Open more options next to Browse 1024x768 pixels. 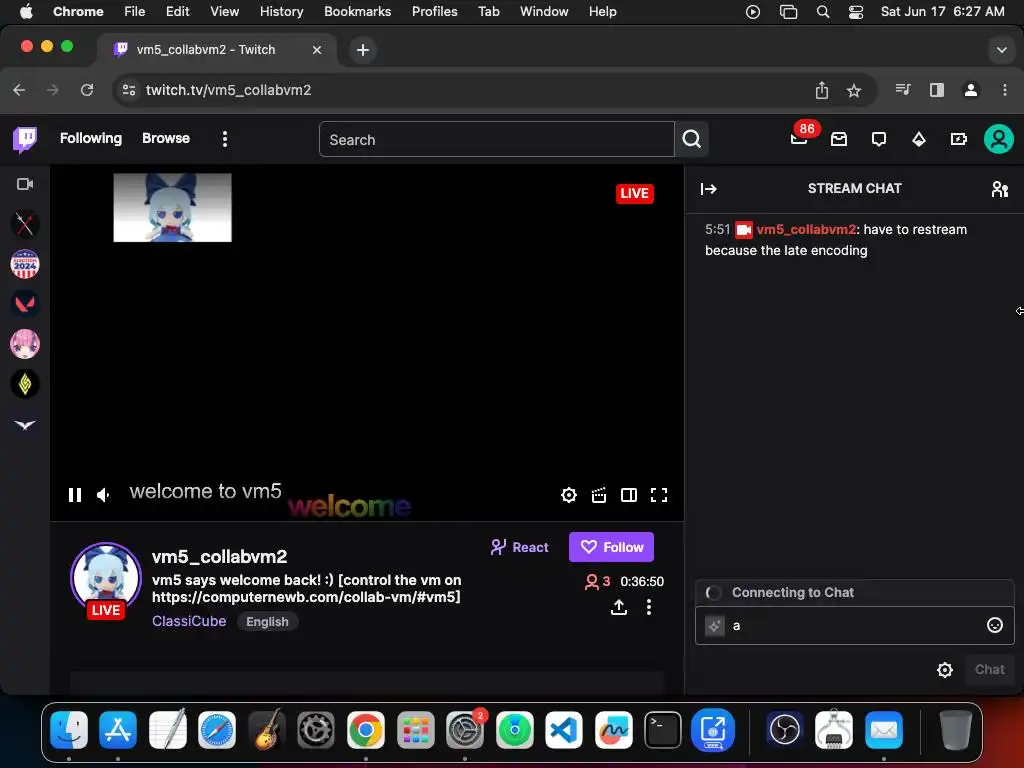[x=225, y=139]
